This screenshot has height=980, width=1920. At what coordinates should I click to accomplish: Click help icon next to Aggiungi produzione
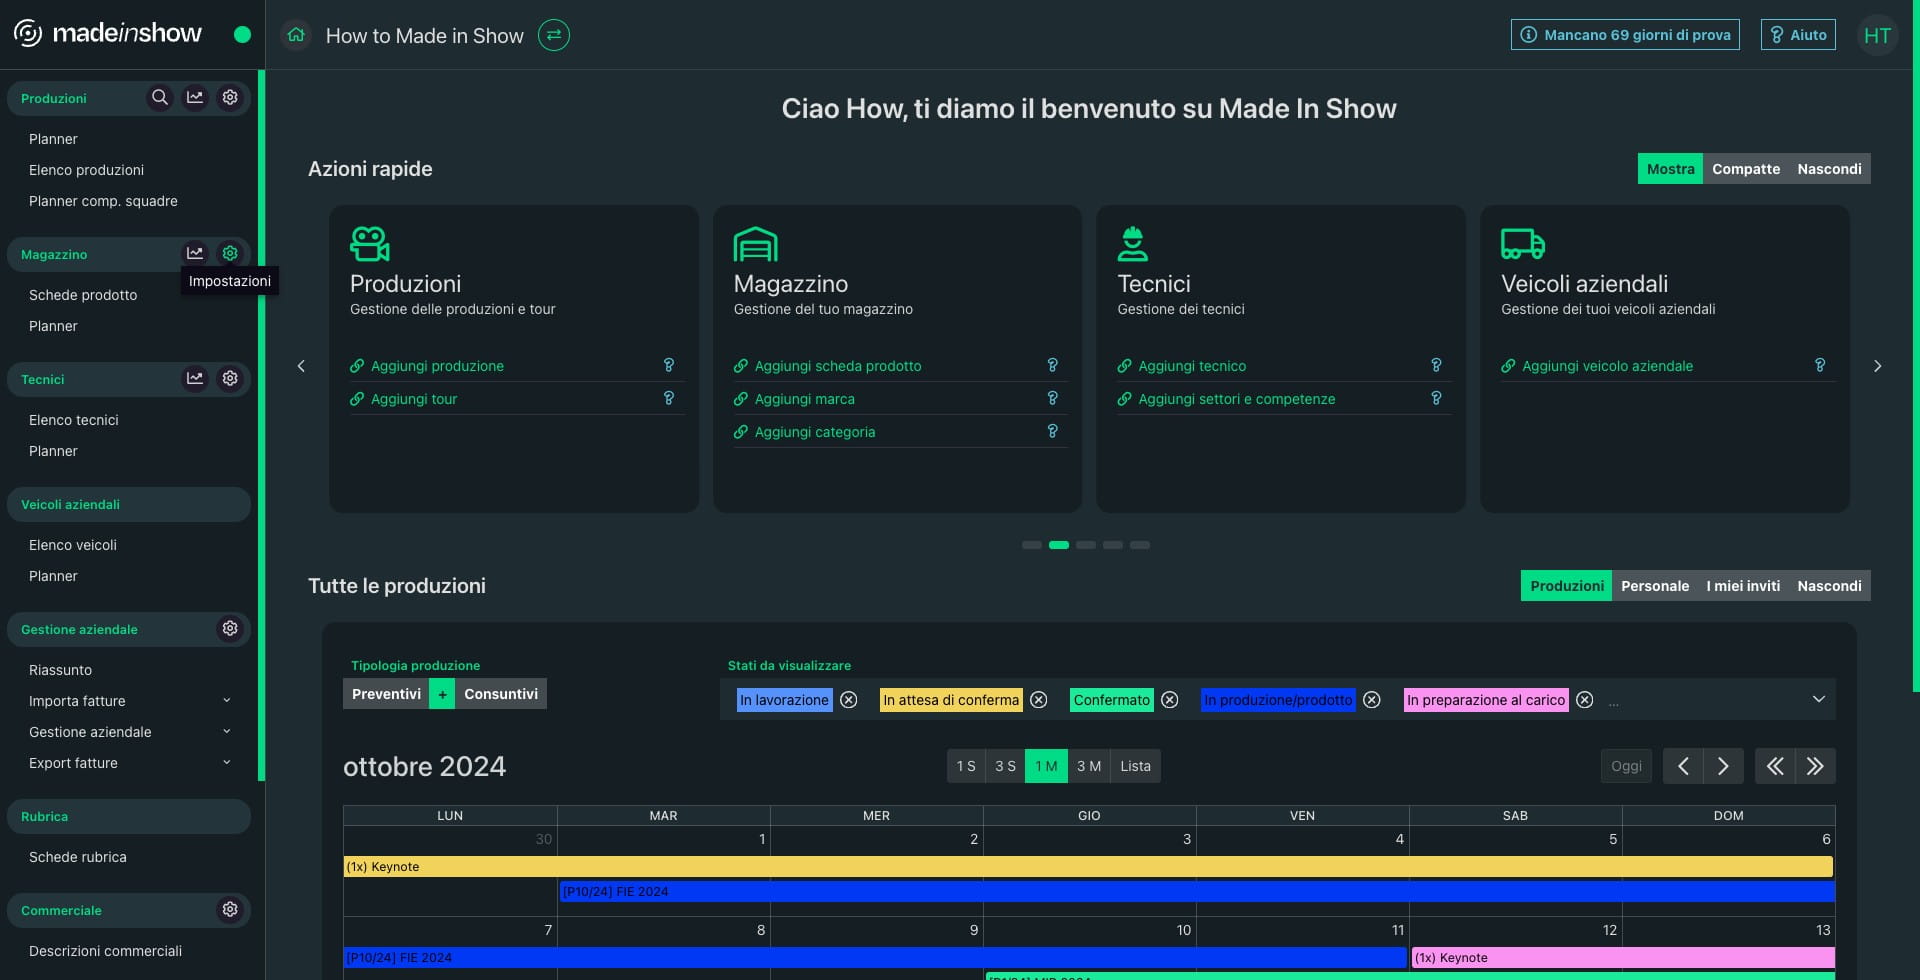point(669,366)
